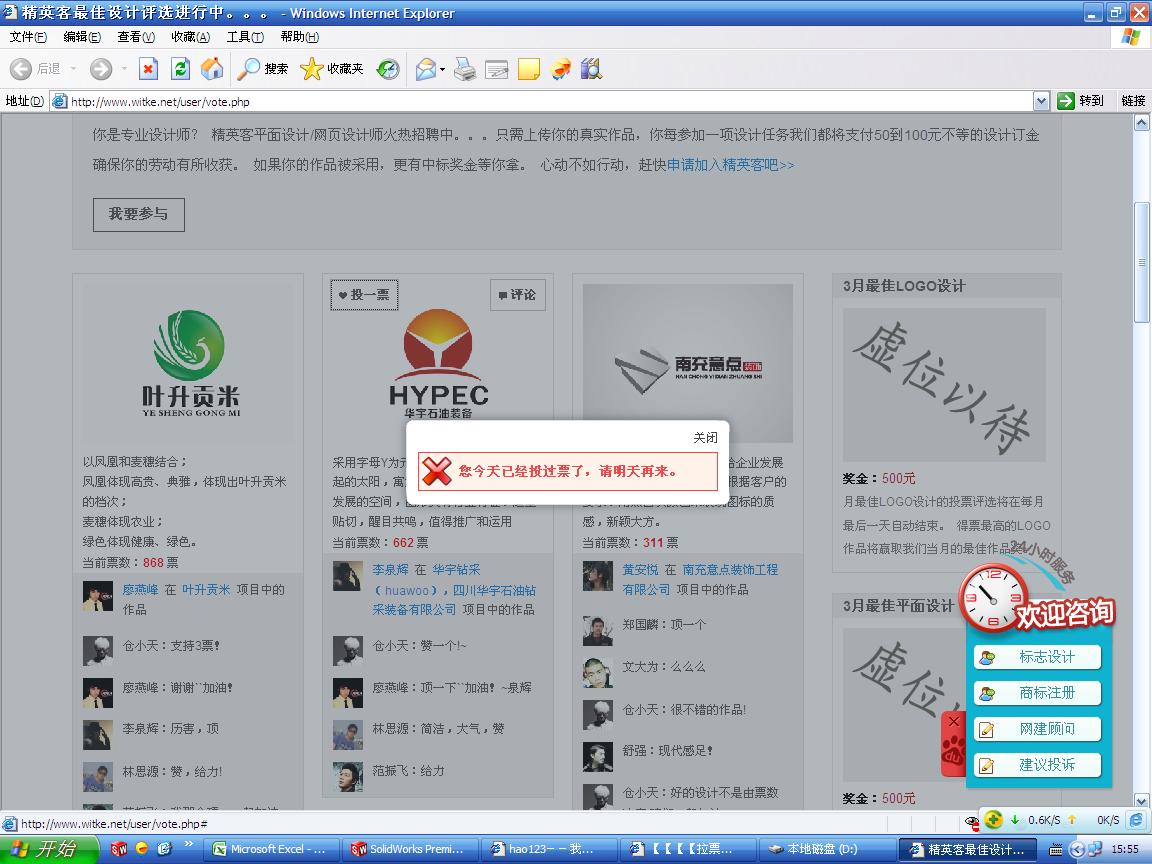This screenshot has width=1152, height=864.
Task: Open the Search (搜索) toolbar button
Action: (x=262, y=69)
